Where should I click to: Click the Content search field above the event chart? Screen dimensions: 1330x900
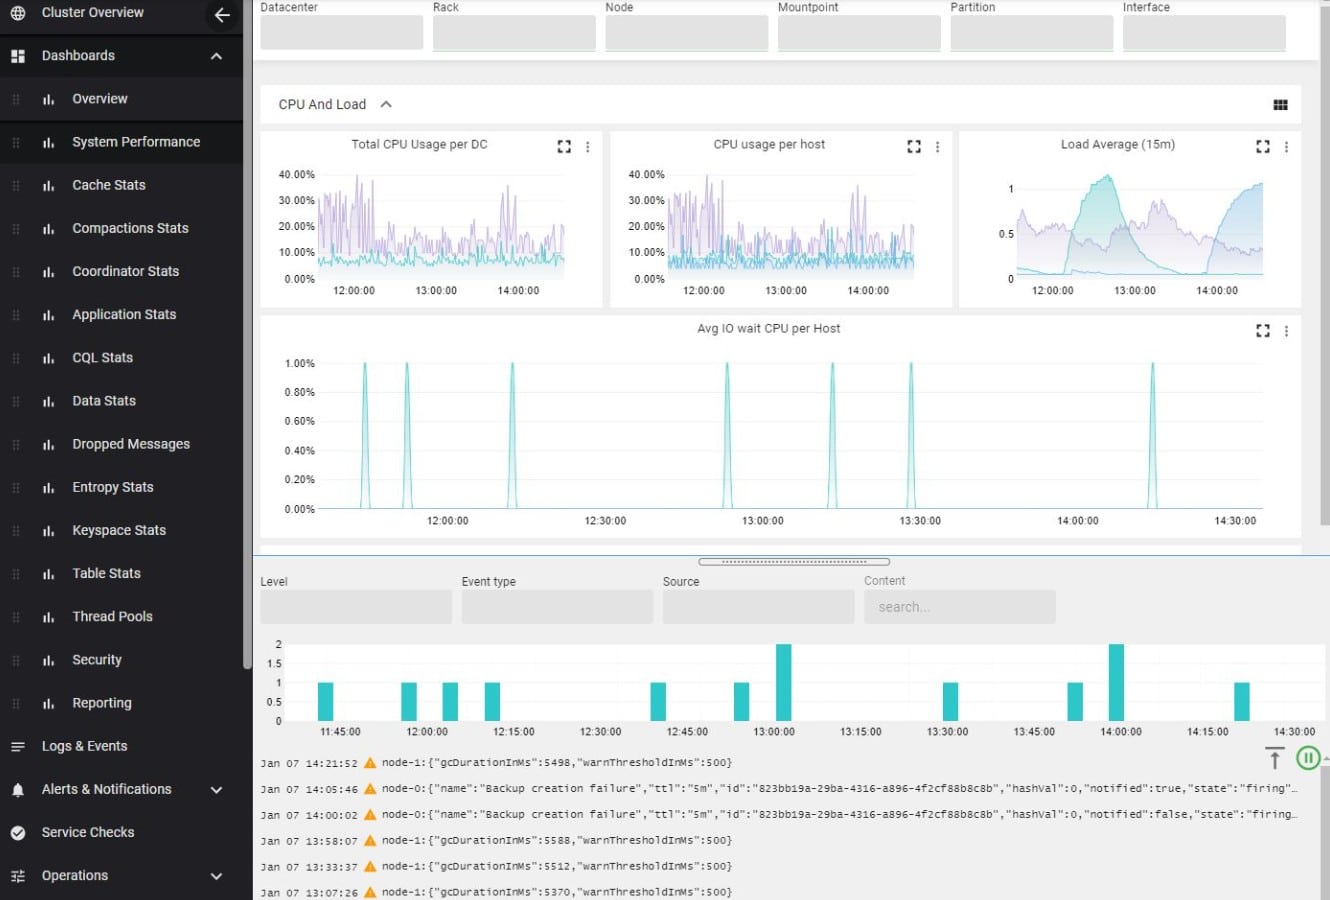tap(959, 606)
